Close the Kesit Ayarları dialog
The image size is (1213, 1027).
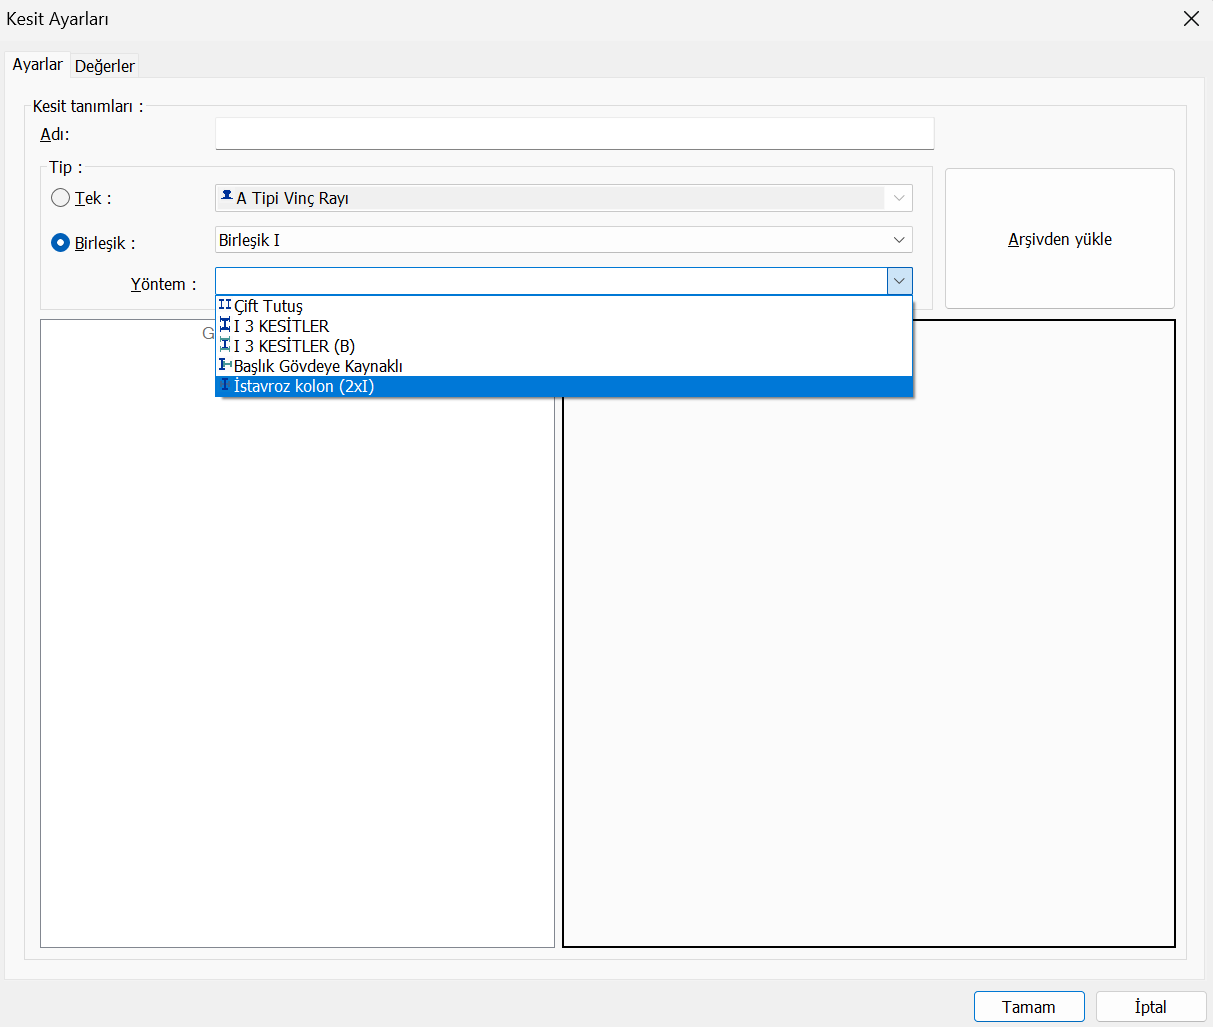pos(1191,19)
